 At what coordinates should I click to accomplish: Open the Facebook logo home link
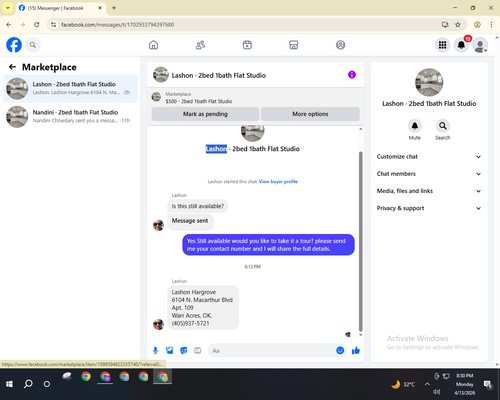click(14, 45)
